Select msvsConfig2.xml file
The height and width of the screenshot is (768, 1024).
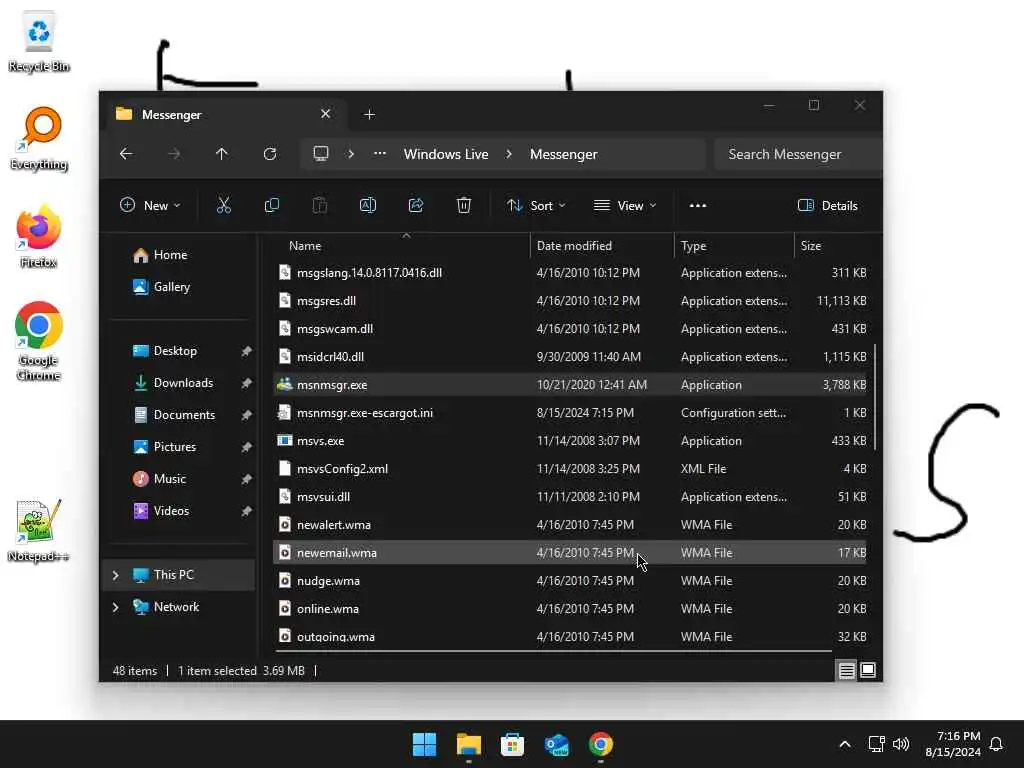pyautogui.click(x=569, y=469)
